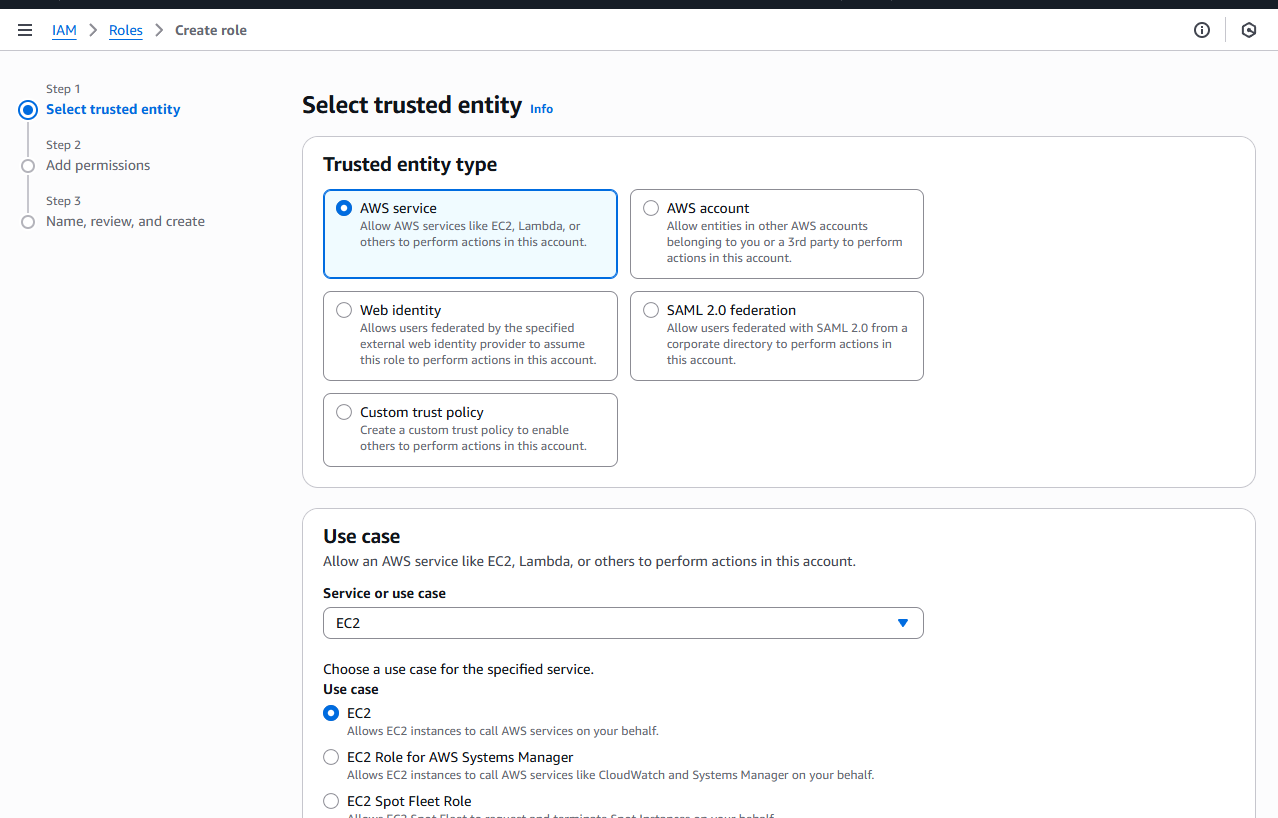1278x818 pixels.
Task: Jump to Add permissions step
Action: coord(98,165)
